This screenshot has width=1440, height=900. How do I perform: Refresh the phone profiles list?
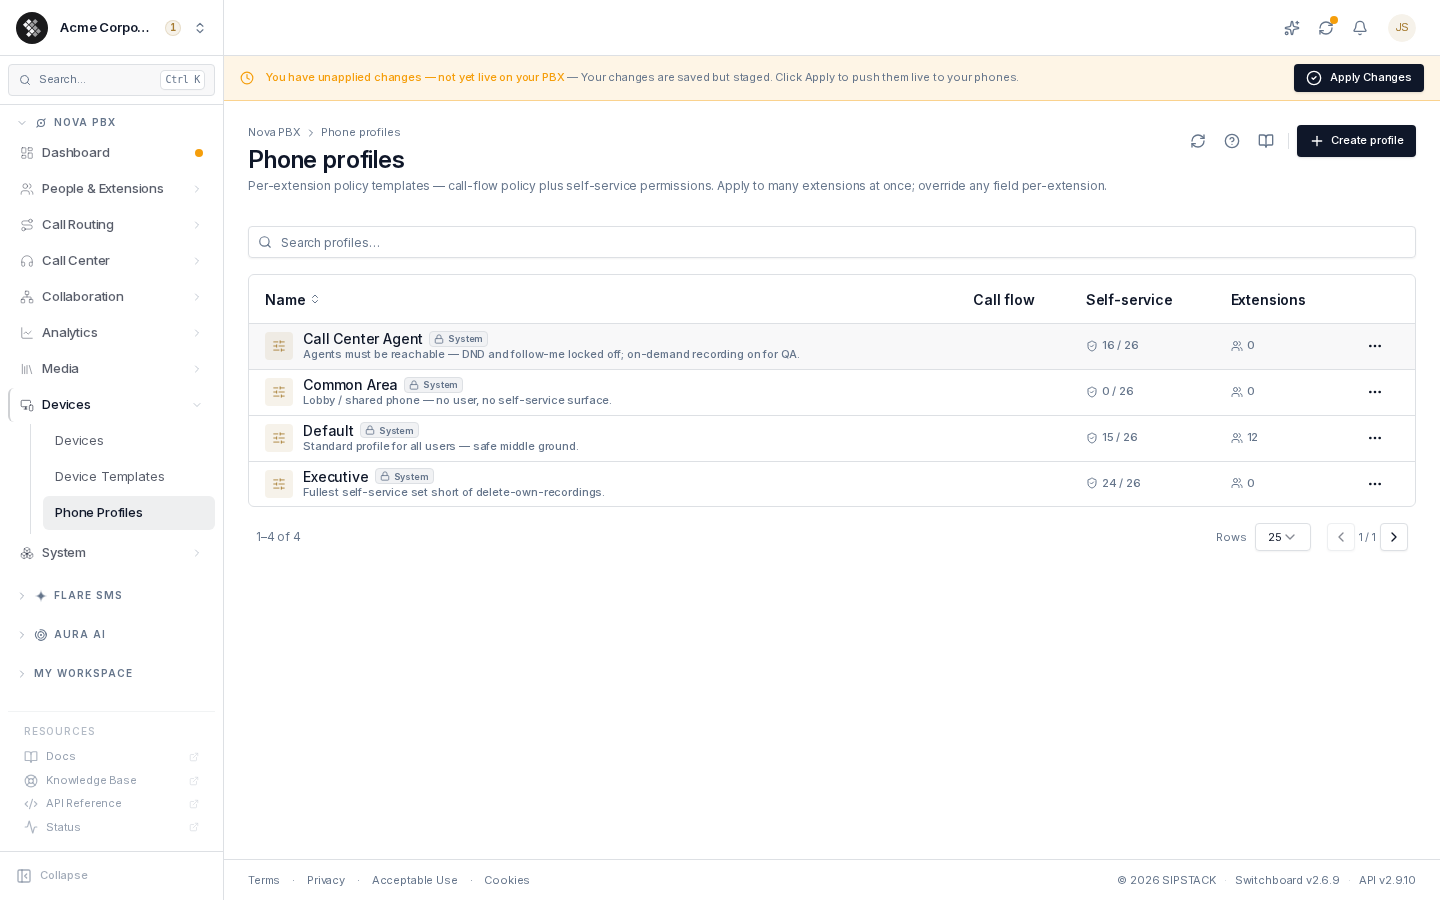click(x=1198, y=141)
